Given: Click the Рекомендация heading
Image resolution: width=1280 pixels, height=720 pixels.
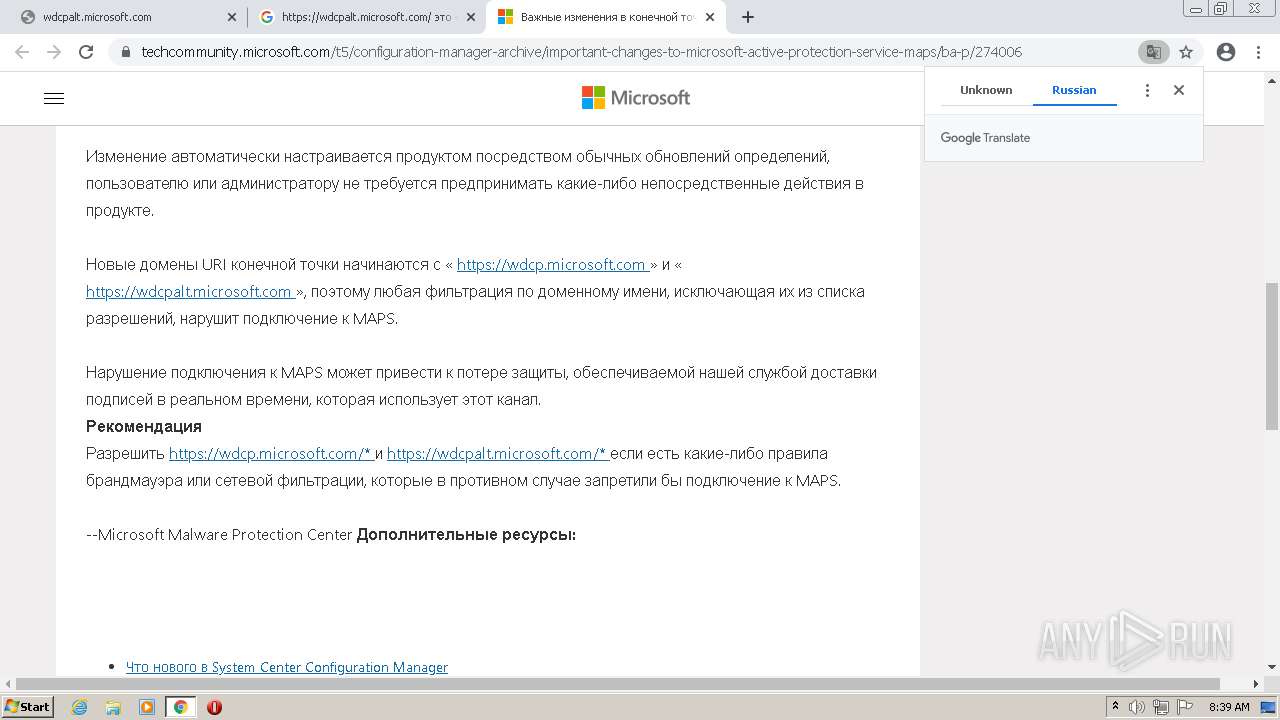Looking at the screenshot, I should 144,427.
